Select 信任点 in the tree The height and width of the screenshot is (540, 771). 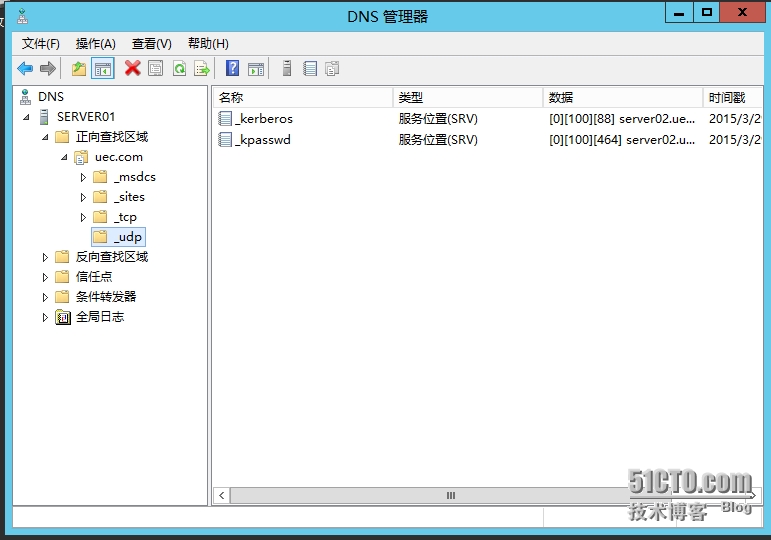(93, 277)
